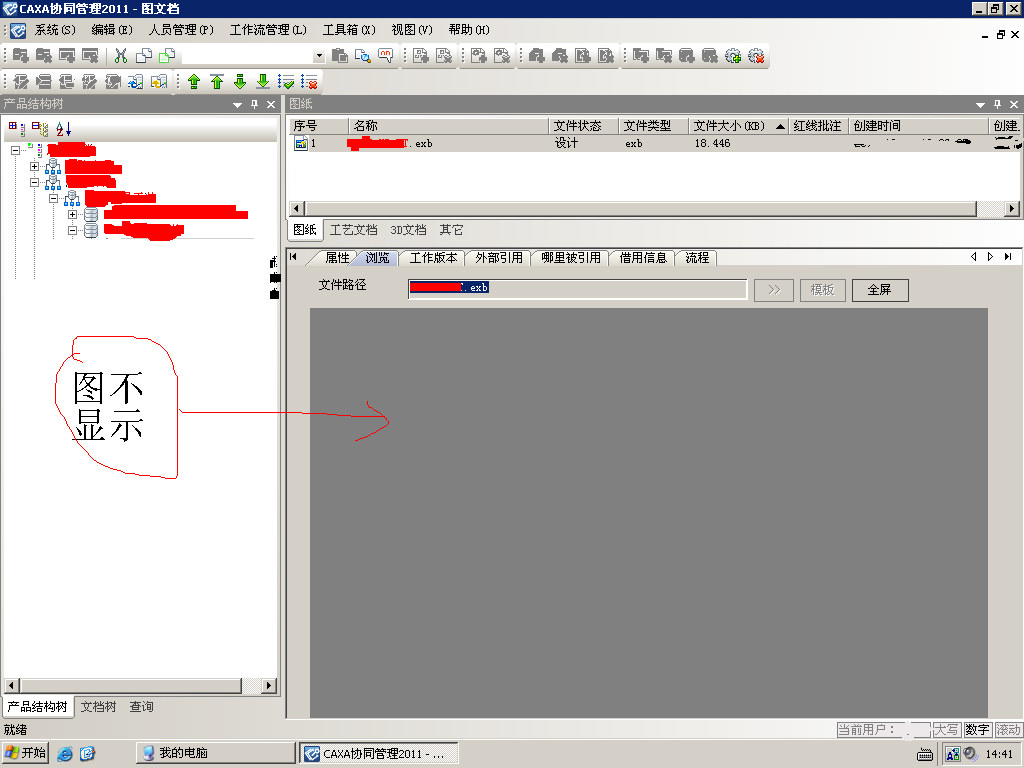The width and height of the screenshot is (1024, 768).
Task: Jump to the last detail tab with the end arrow
Action: (x=1008, y=257)
